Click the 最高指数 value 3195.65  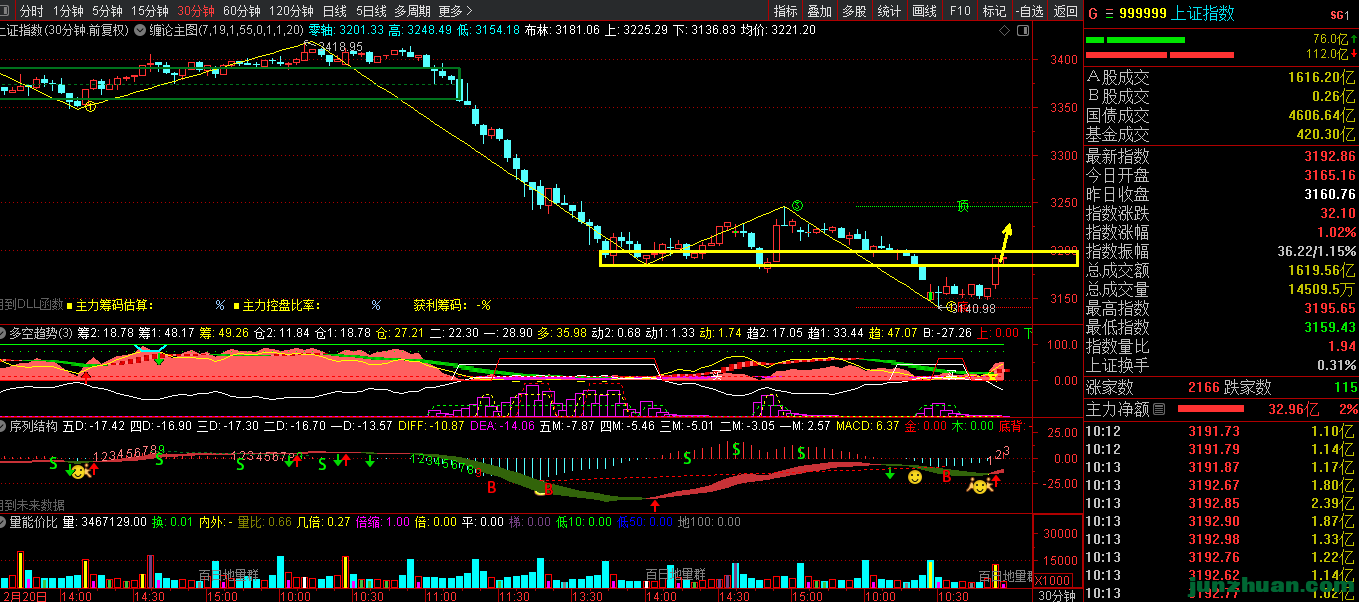click(x=1329, y=308)
